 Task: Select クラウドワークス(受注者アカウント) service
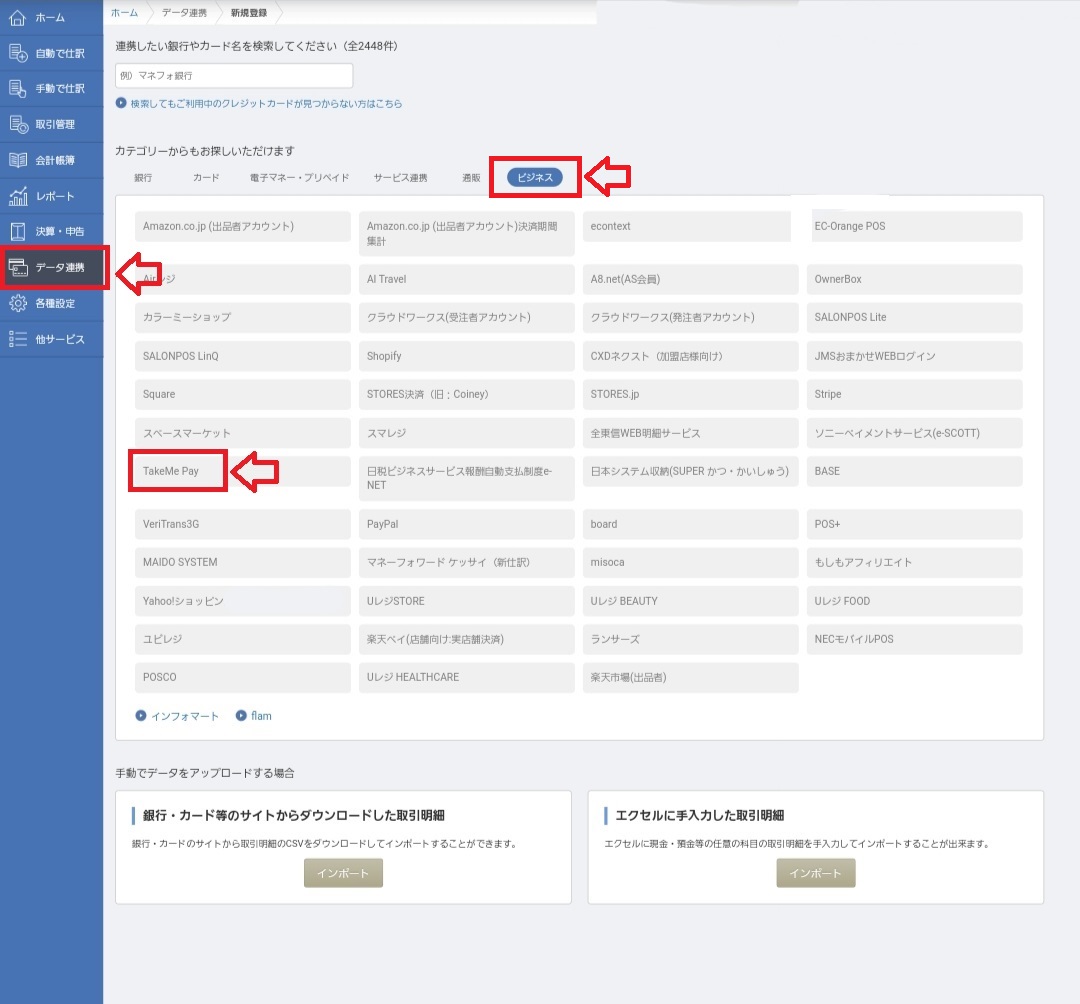(466, 318)
